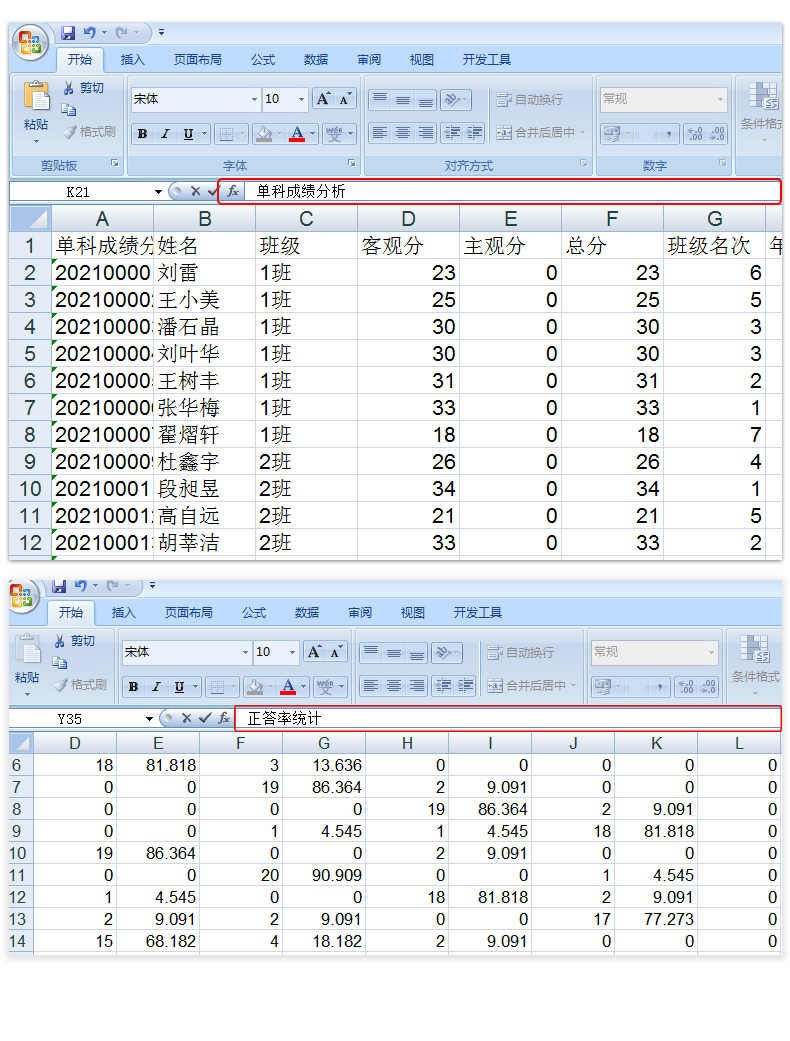
Task: Switch to 插入 tab in the top window
Action: click(133, 60)
